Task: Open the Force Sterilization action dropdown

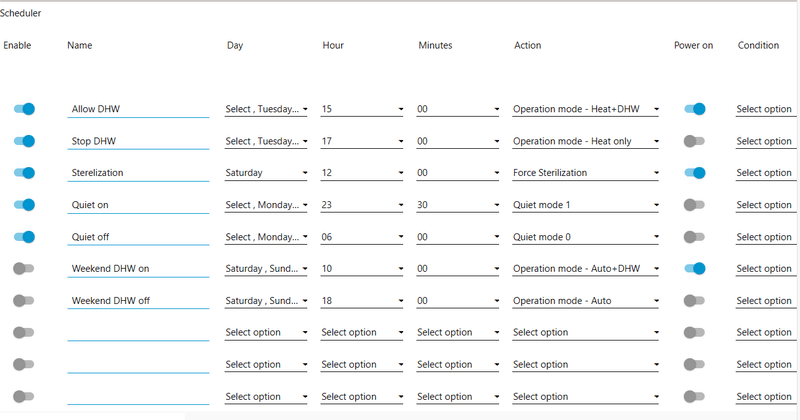Action: [x=585, y=173]
